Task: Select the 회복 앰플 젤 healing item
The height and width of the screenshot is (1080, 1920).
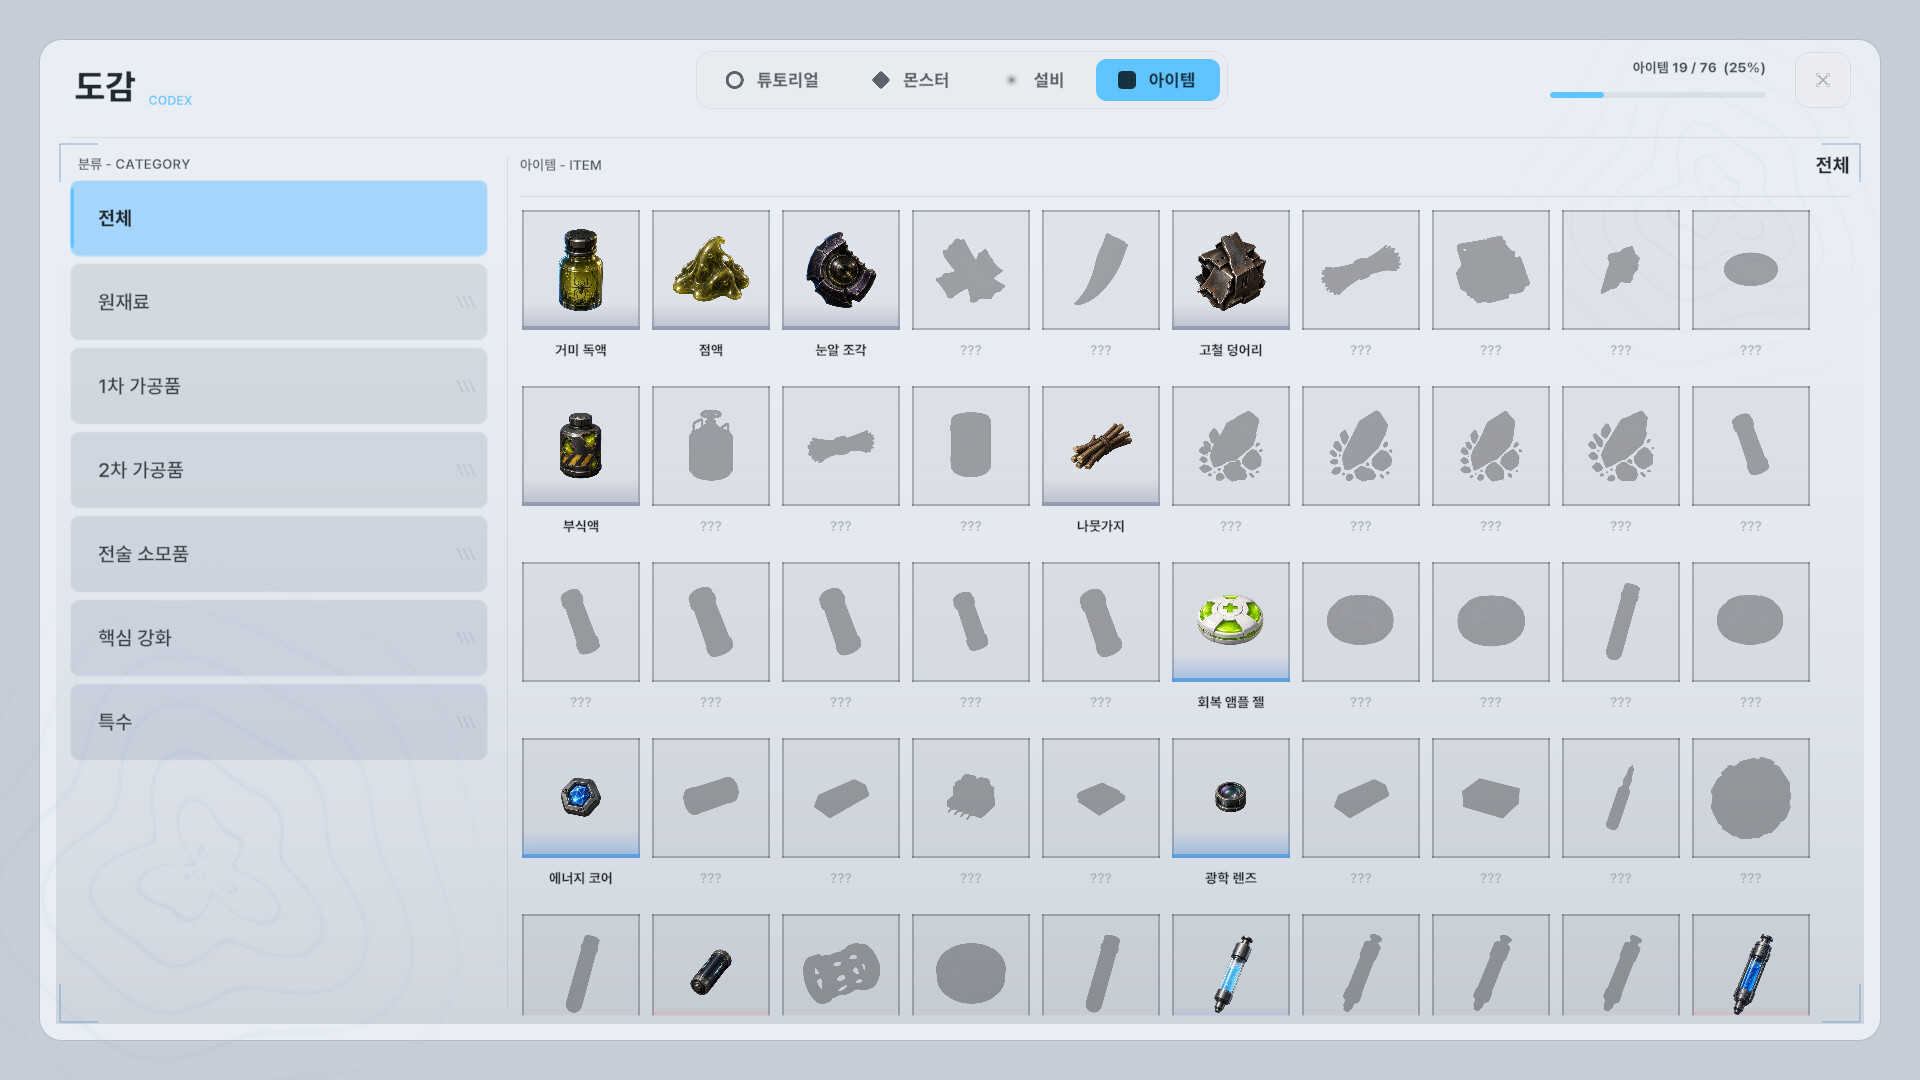Action: tap(1230, 622)
